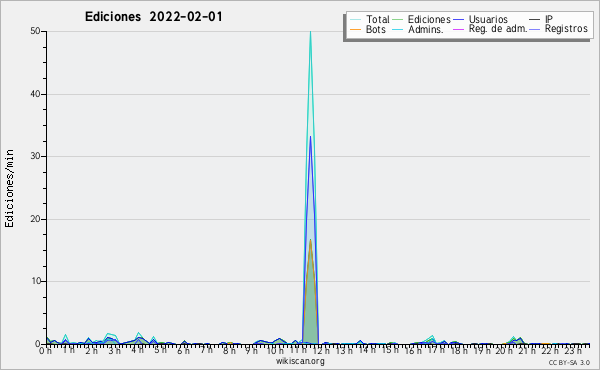Viewport: 600px width, 370px height.
Task: Click the Bots orange legend line
Action: pos(355,29)
